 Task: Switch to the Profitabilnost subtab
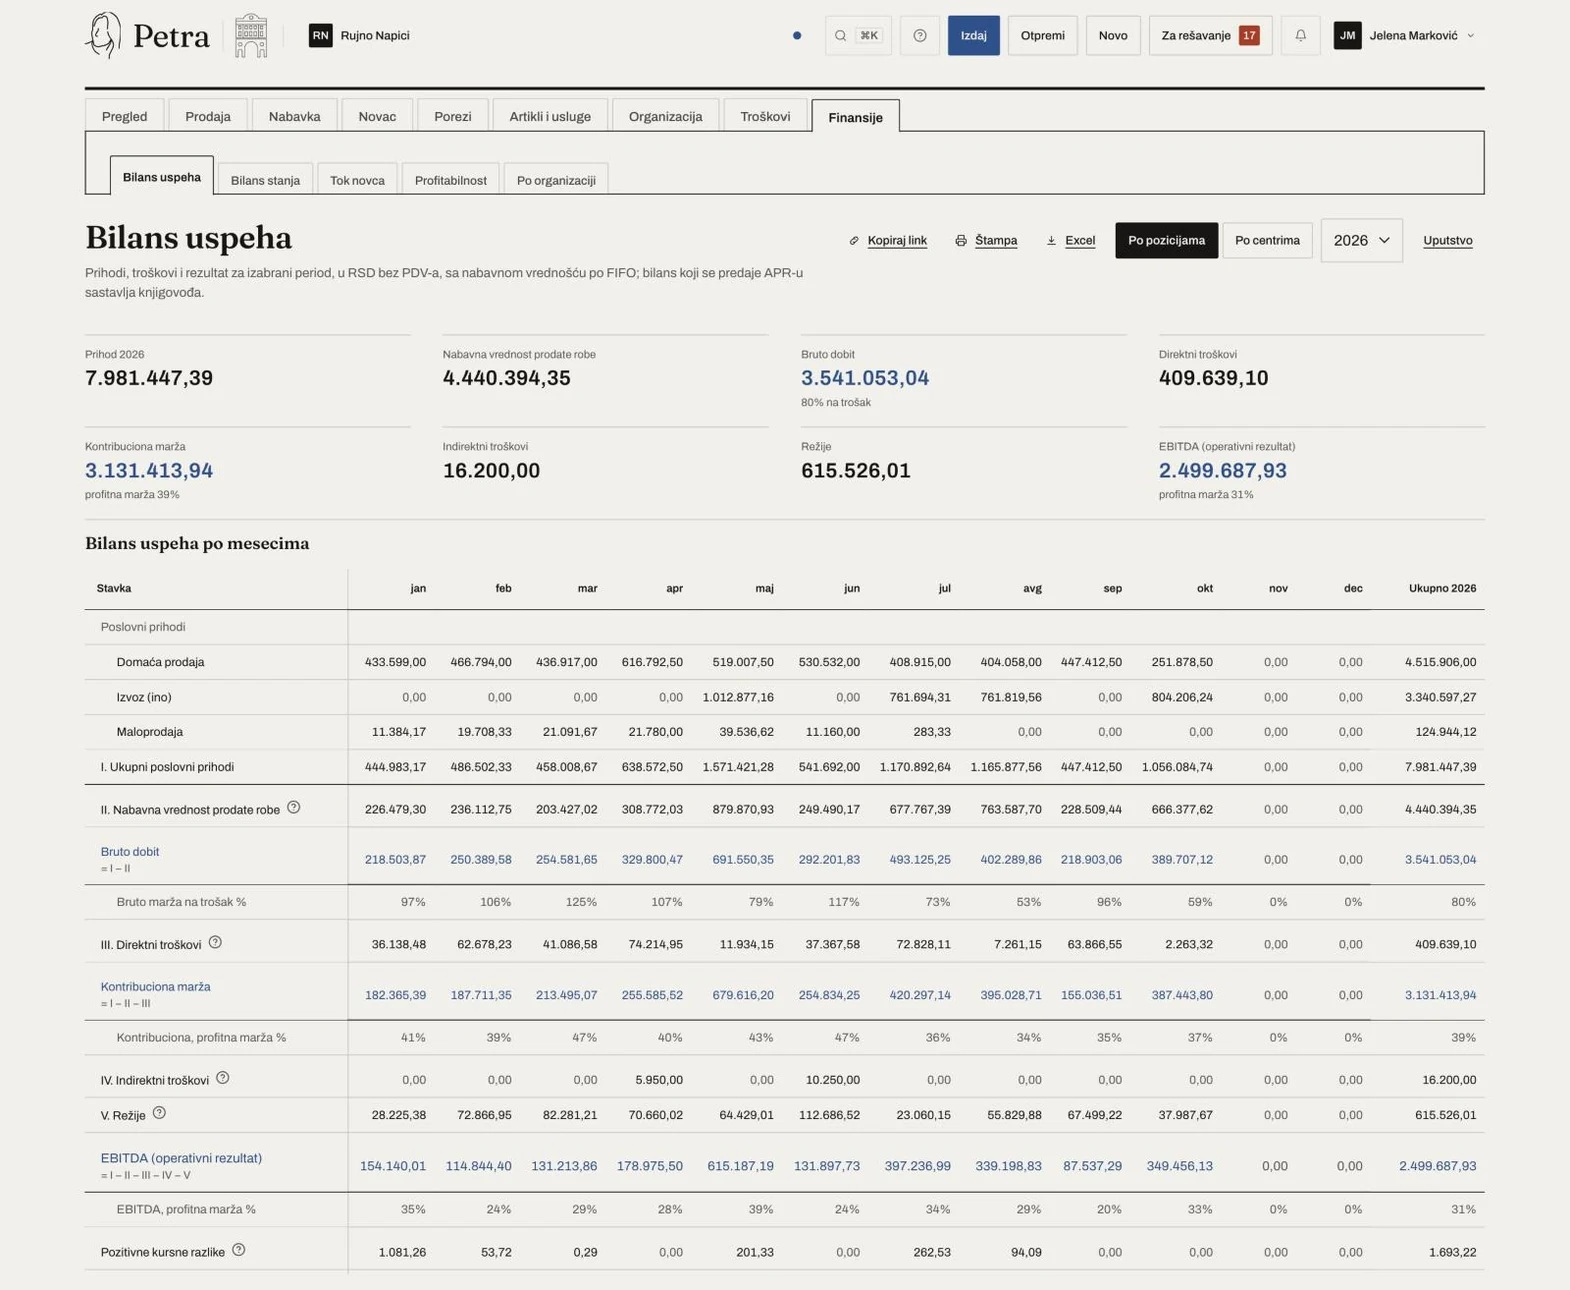click(x=451, y=180)
